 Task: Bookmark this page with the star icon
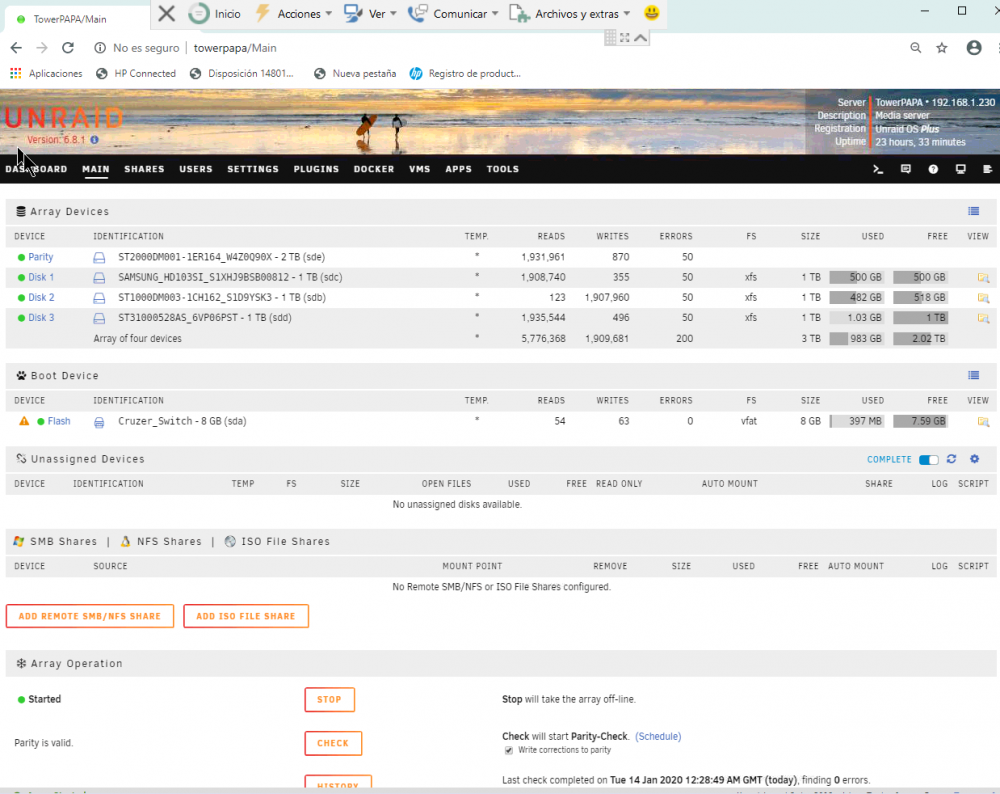pos(942,48)
